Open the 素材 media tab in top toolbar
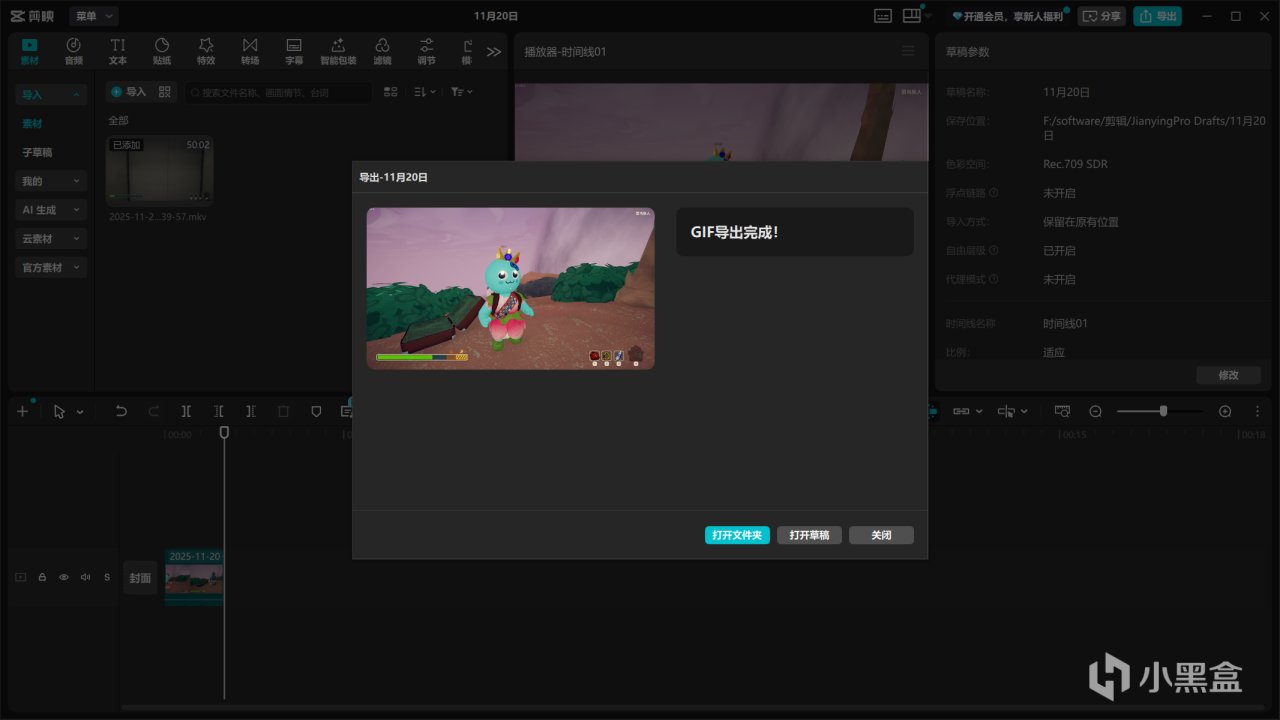 click(x=29, y=51)
